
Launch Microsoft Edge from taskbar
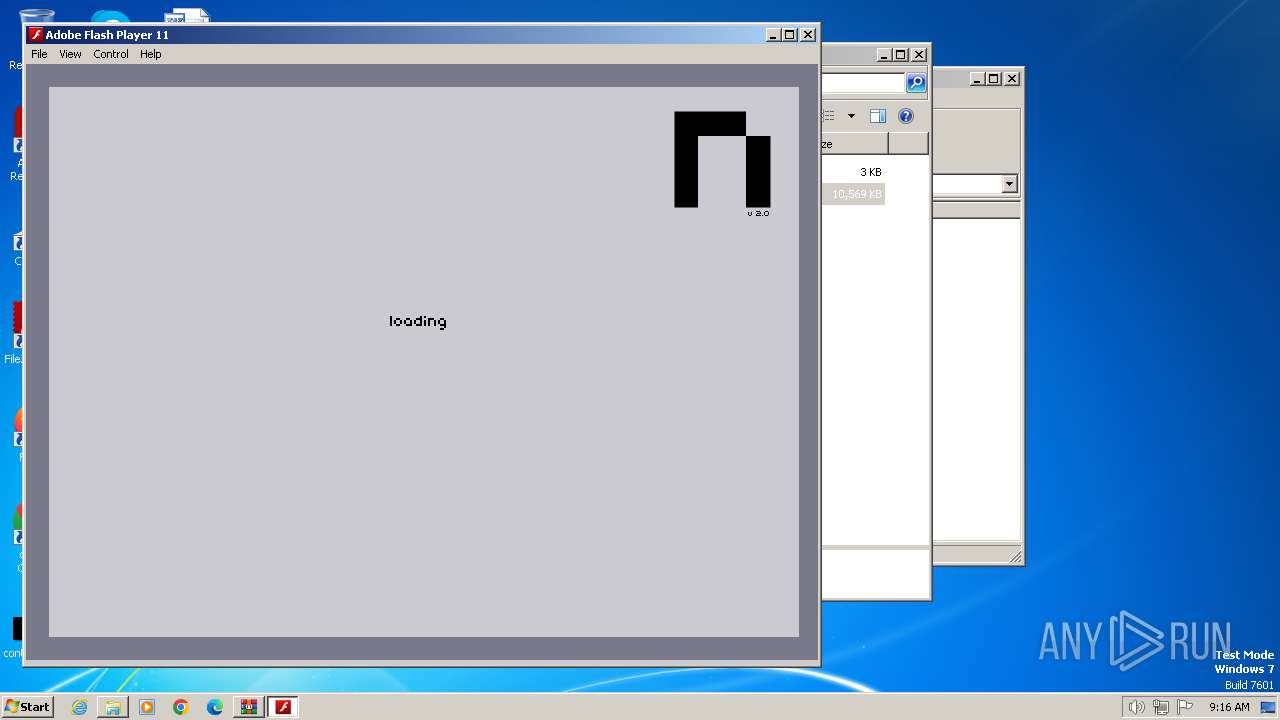[x=215, y=707]
